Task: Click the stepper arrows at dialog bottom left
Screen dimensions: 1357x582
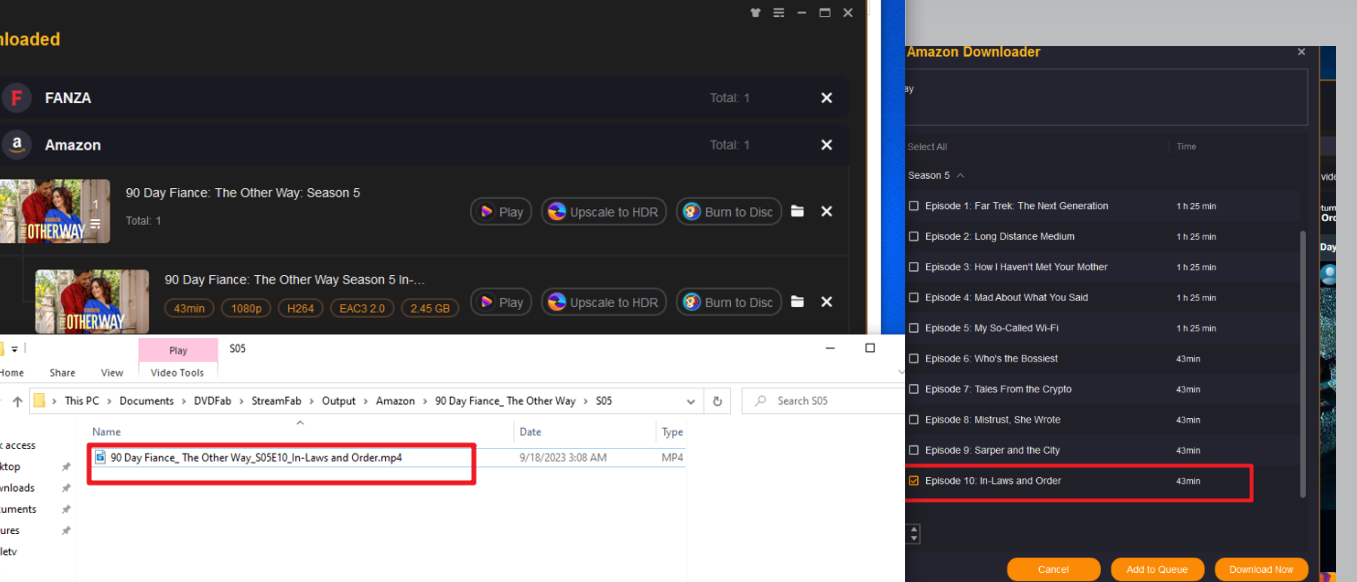Action: [x=913, y=534]
